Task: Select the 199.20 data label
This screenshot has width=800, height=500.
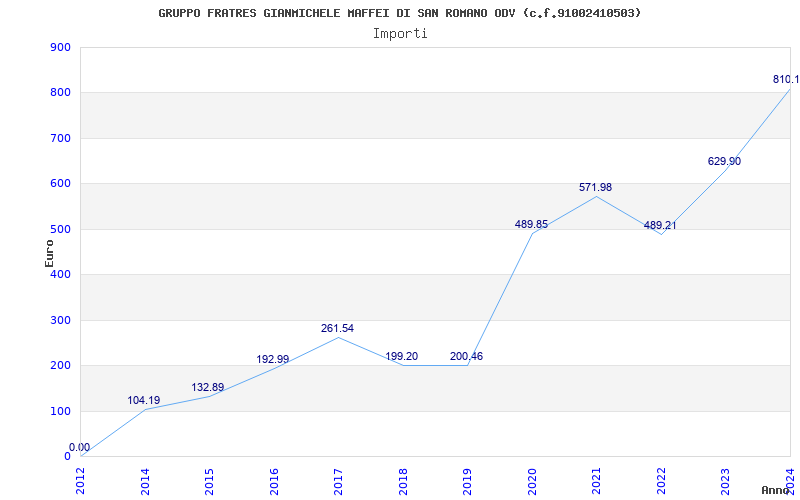Action: [402, 356]
